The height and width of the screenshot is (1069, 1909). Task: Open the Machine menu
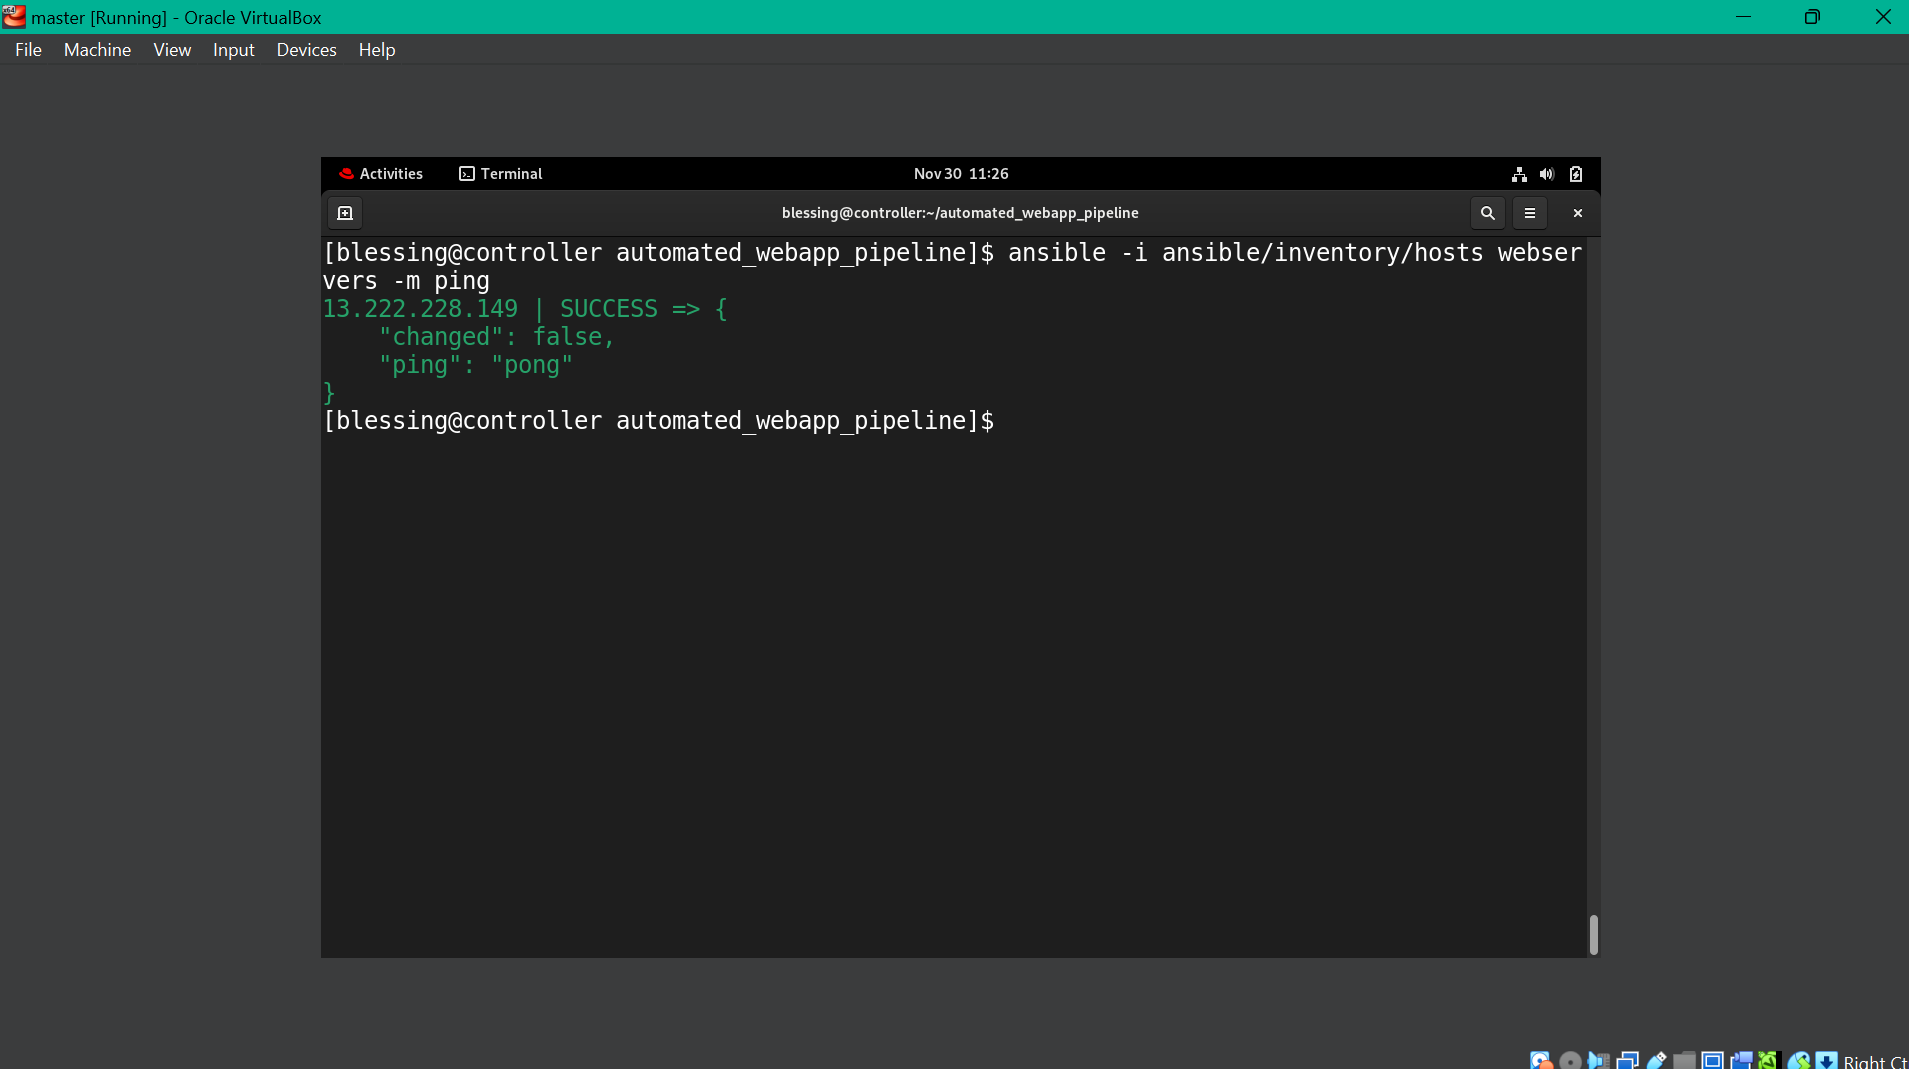pos(97,49)
